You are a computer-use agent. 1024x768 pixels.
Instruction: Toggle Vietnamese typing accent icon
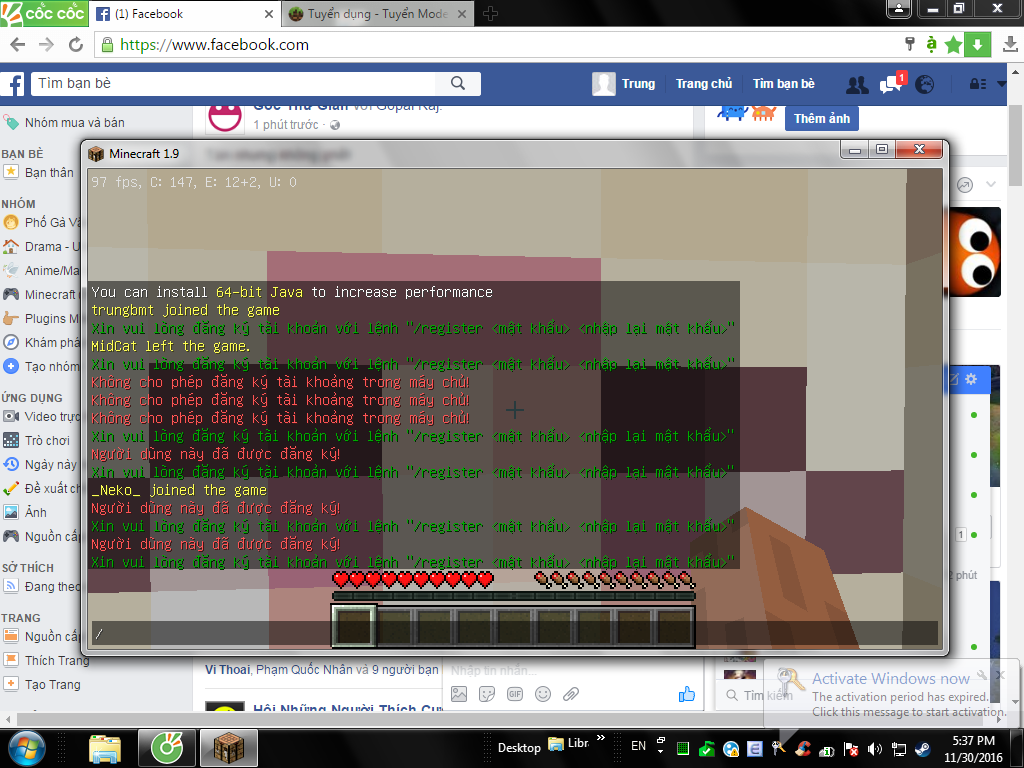pos(931,44)
